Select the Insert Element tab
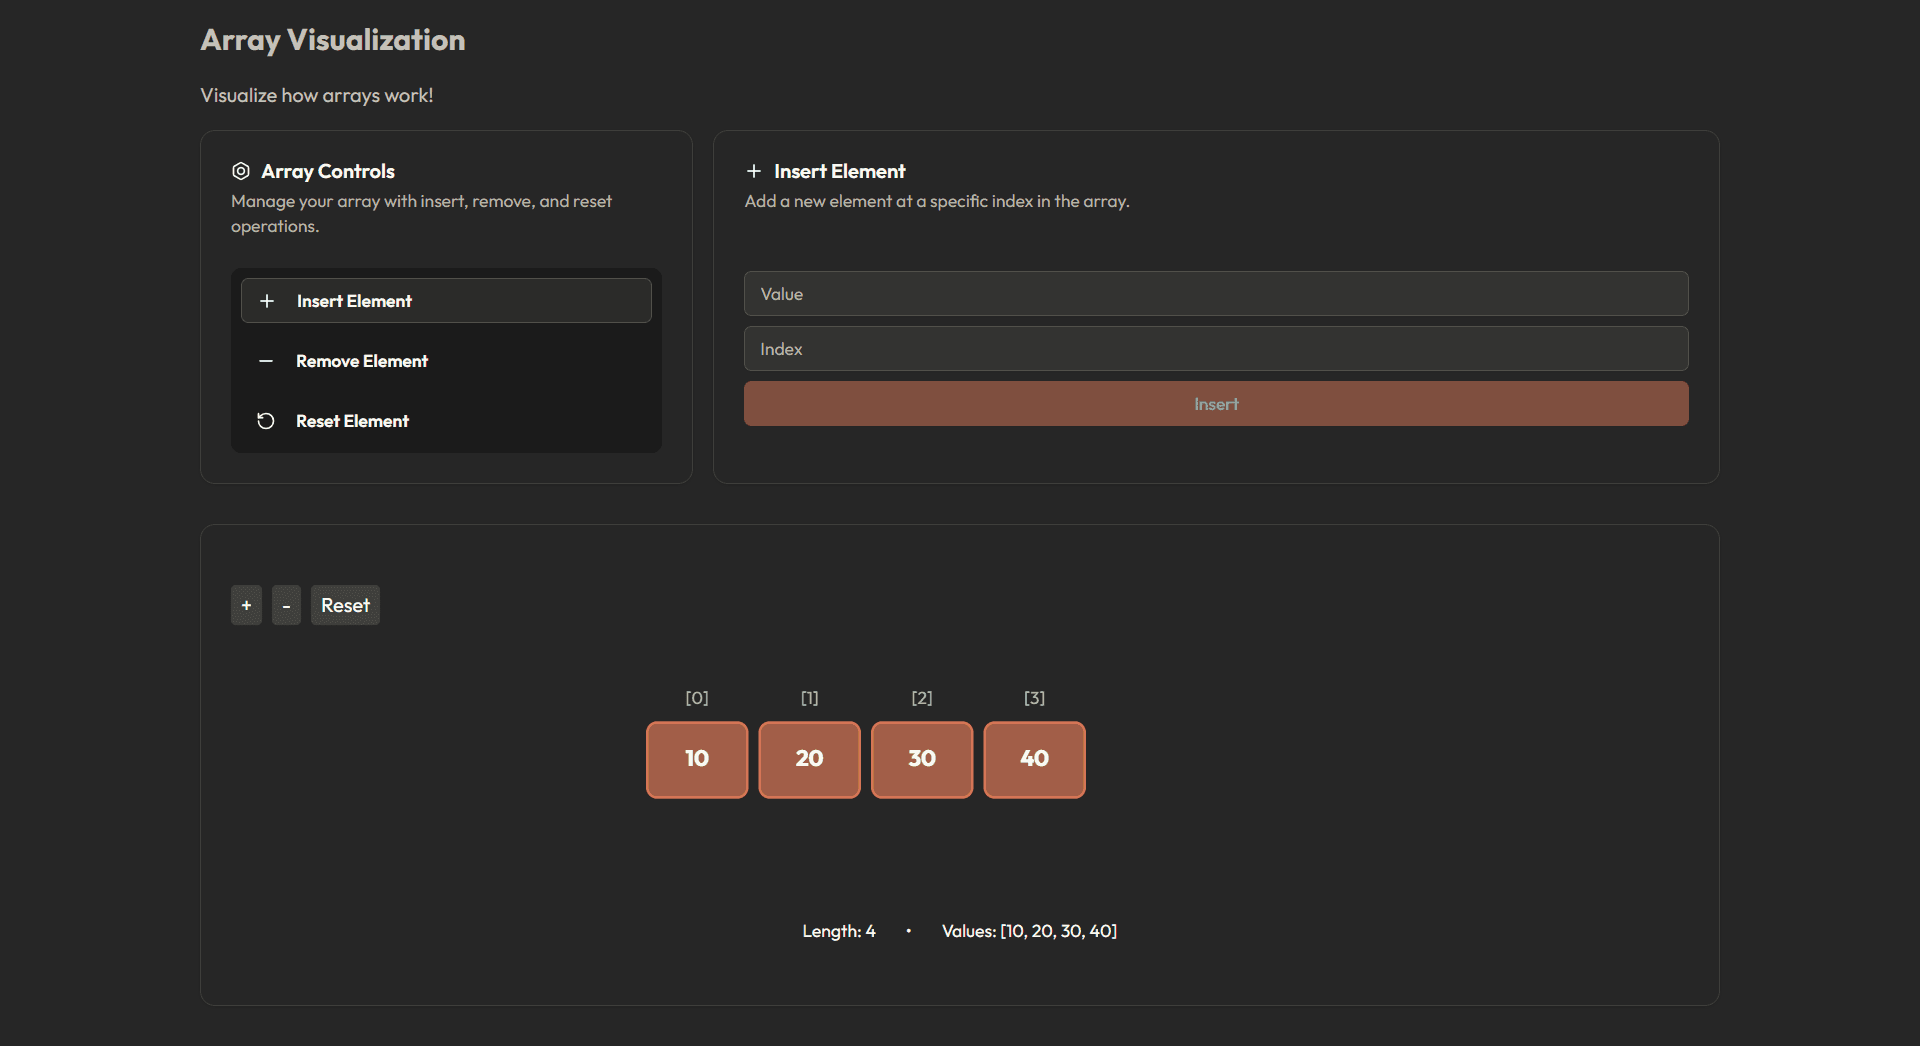The width and height of the screenshot is (1920, 1047). coord(446,301)
